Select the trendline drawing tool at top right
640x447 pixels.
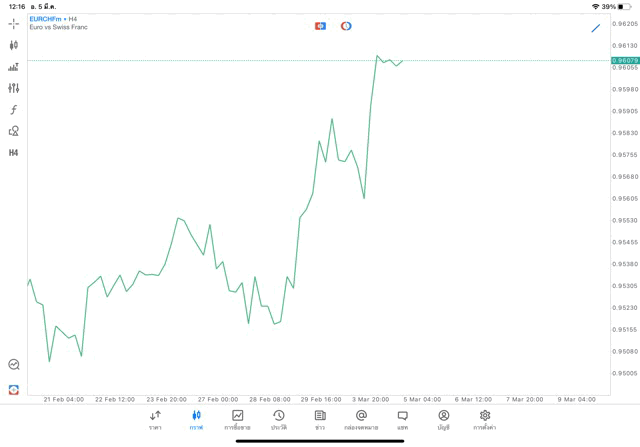[596, 28]
